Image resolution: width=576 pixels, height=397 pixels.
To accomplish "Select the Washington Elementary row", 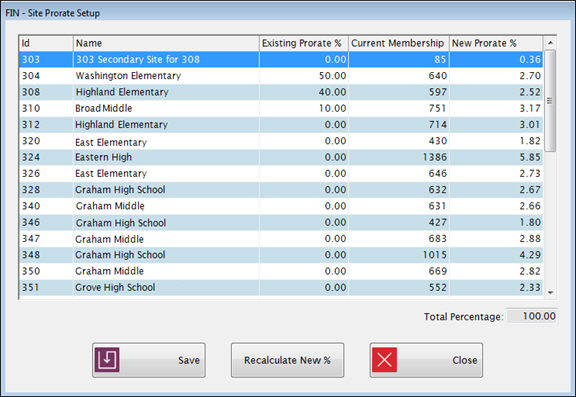I will pyautogui.click(x=281, y=76).
